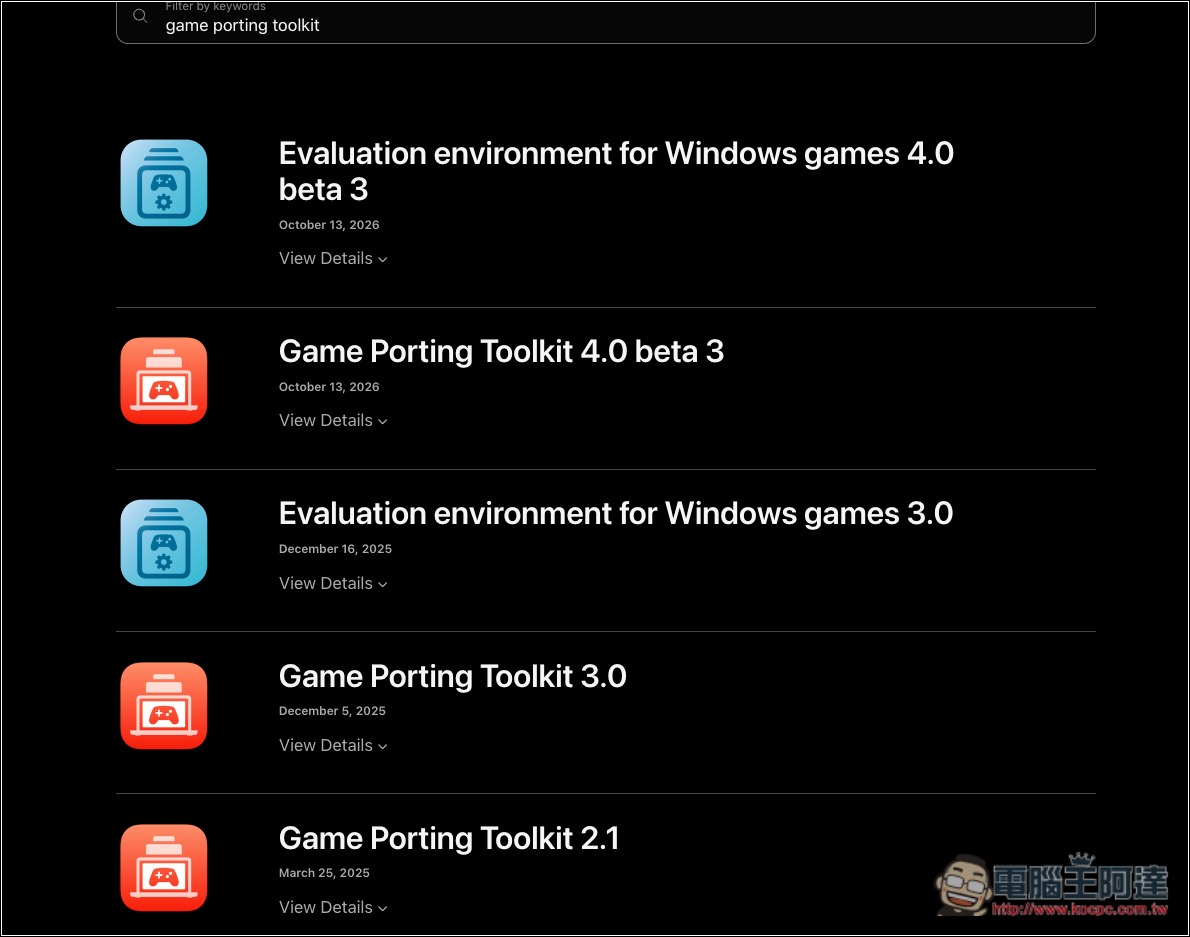This screenshot has width=1190, height=937.
Task: Open the Evaluation environment for Windows games 4.0 beta 3 title
Action: click(616, 171)
